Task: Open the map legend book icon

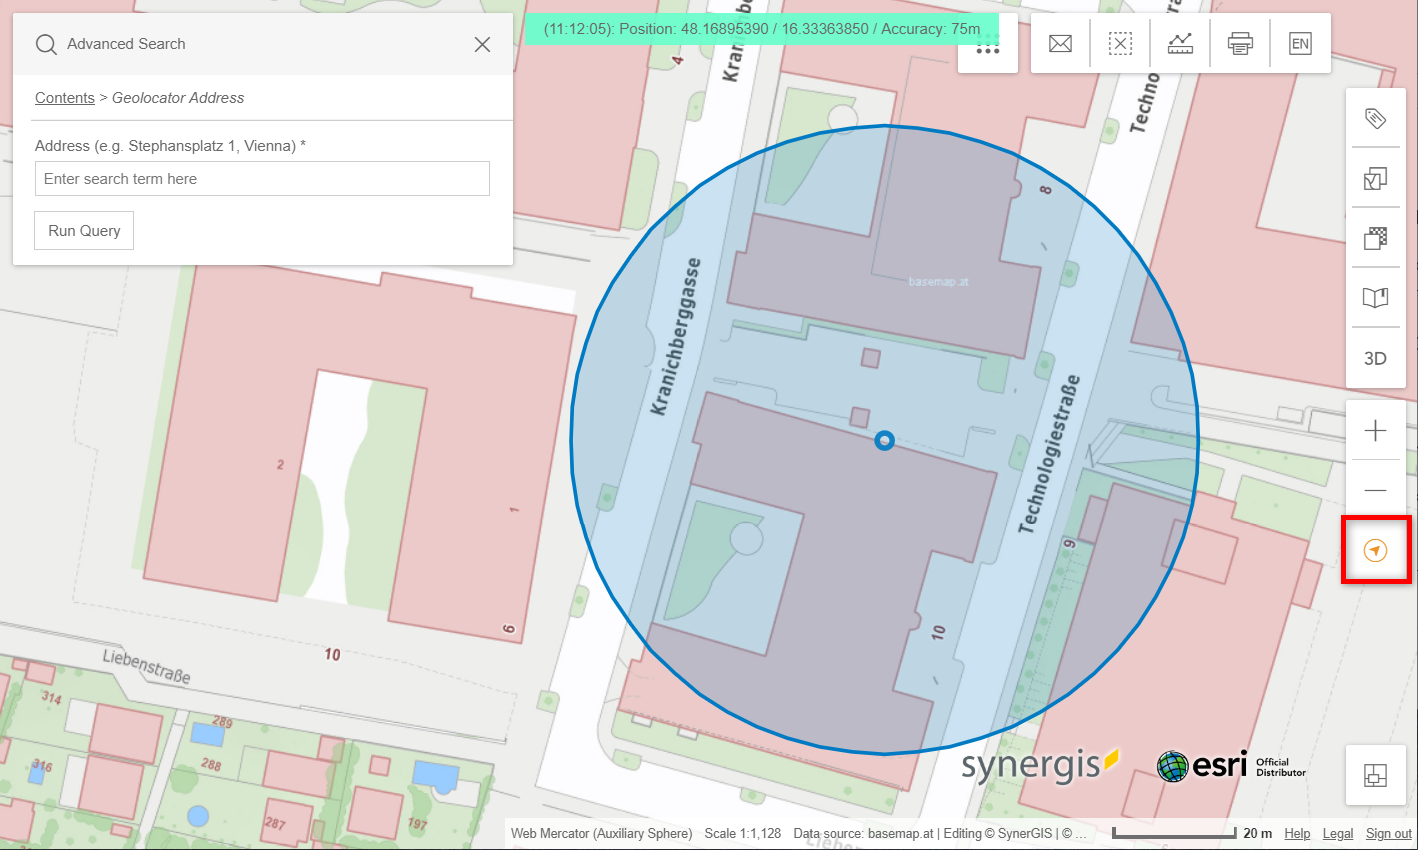Action: [x=1375, y=297]
